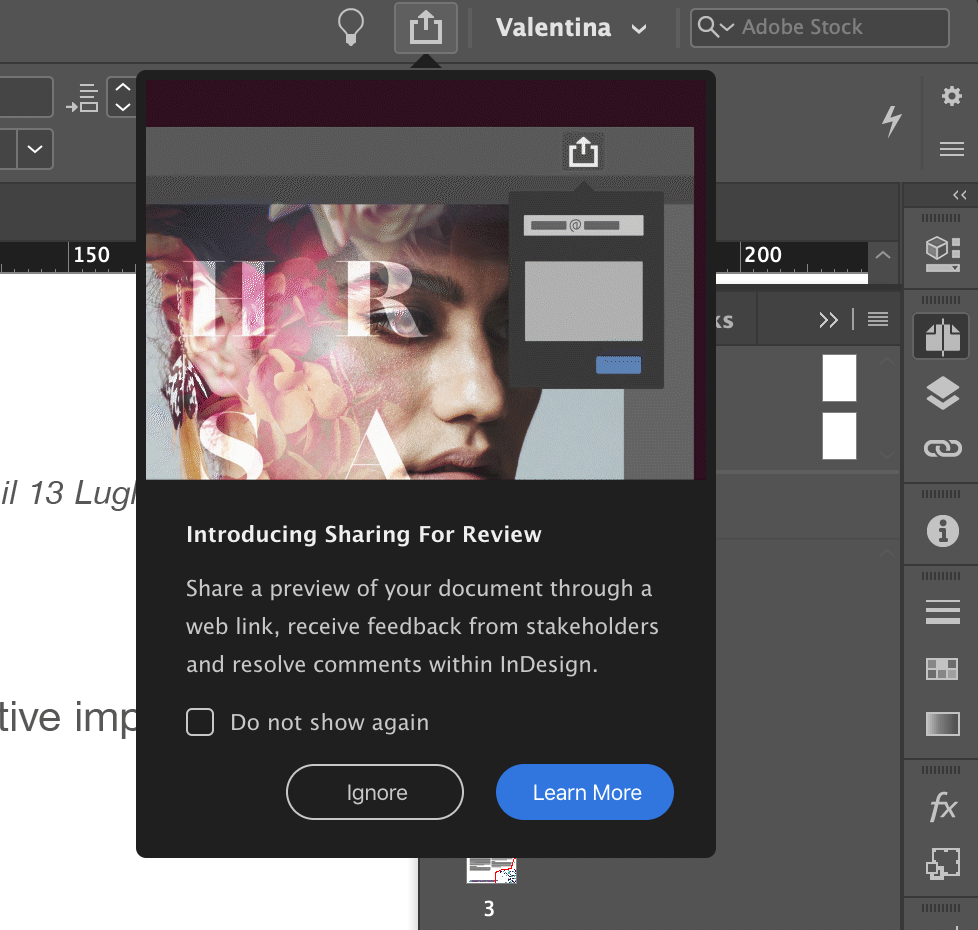Open the CC Libraries panel icon

[942, 254]
